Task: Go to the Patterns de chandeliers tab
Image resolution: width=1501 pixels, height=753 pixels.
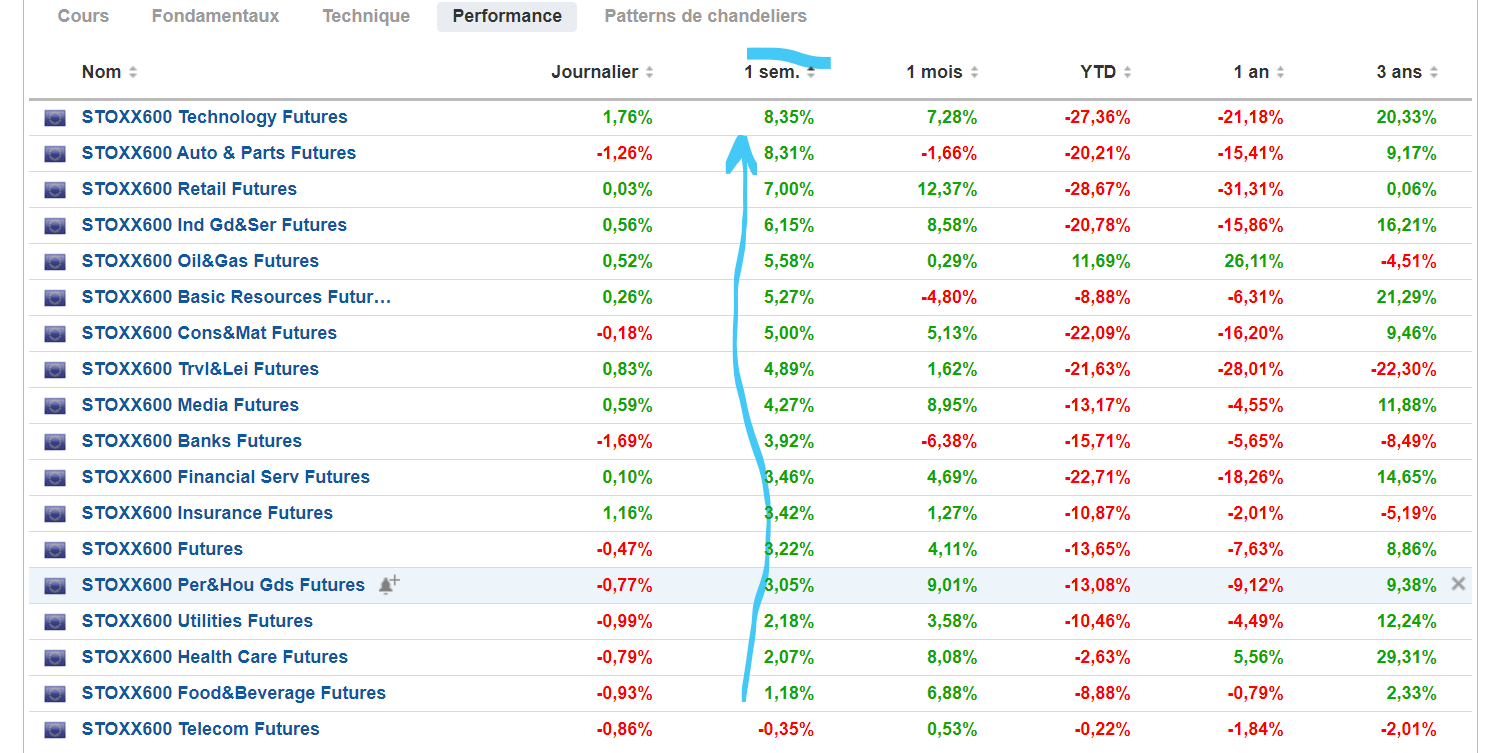Action: (x=705, y=16)
